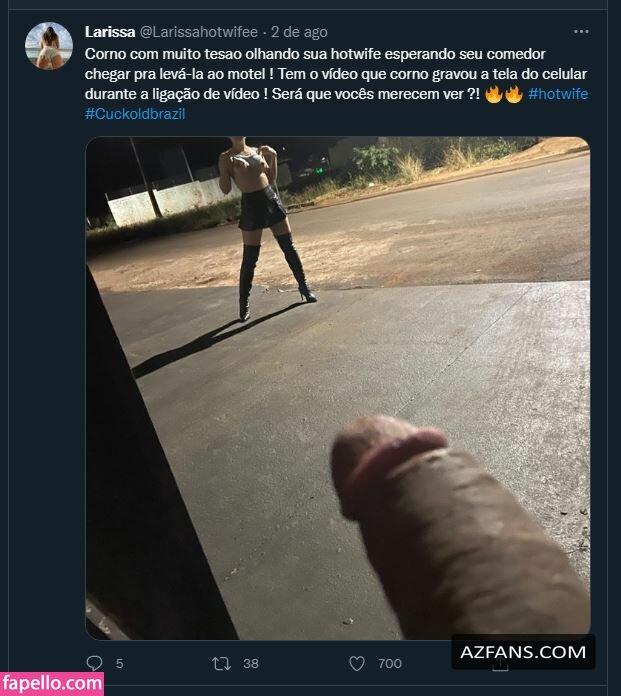Open the #hotwife hashtag
The image size is (621, 696).
pos(558,94)
